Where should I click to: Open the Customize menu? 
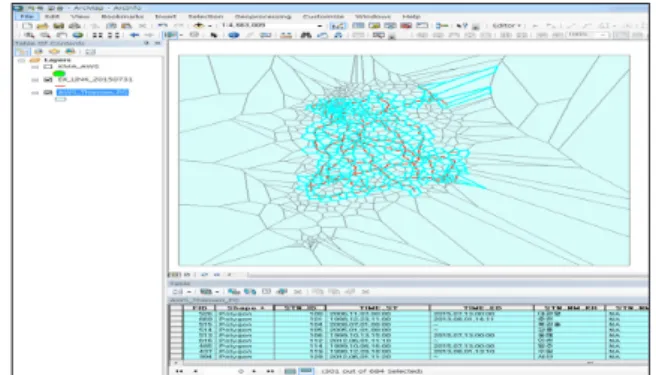coord(323,16)
